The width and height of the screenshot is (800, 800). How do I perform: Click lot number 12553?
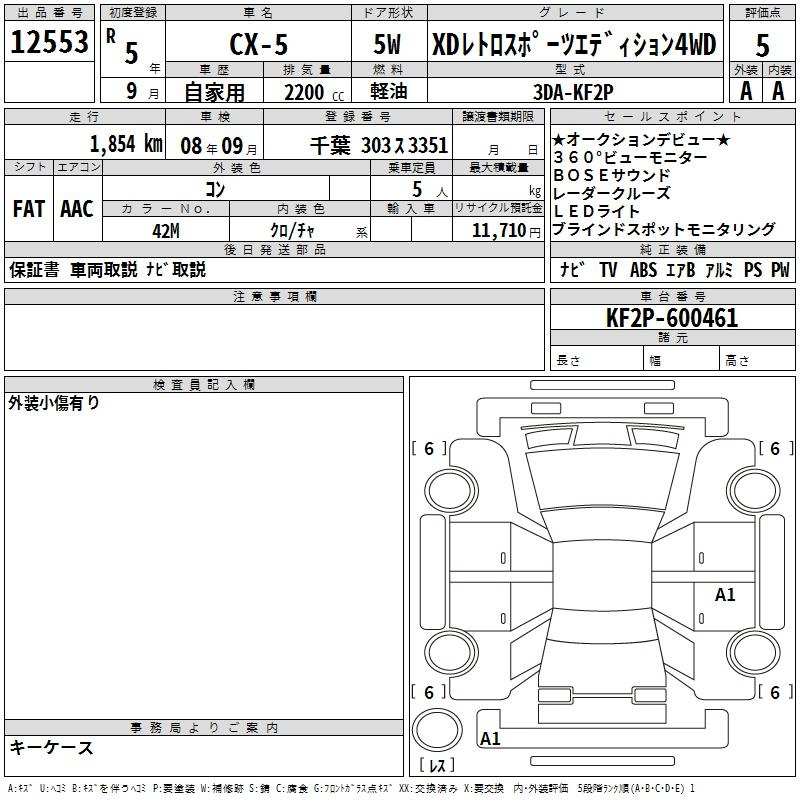pos(49,42)
